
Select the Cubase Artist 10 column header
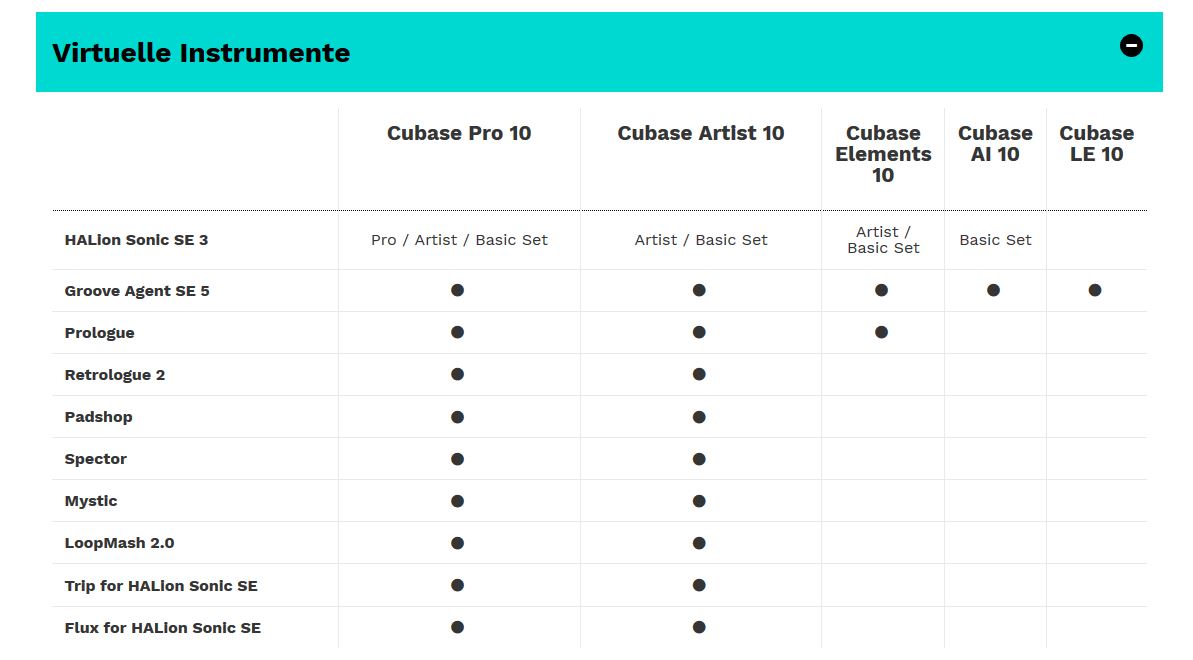tap(700, 133)
